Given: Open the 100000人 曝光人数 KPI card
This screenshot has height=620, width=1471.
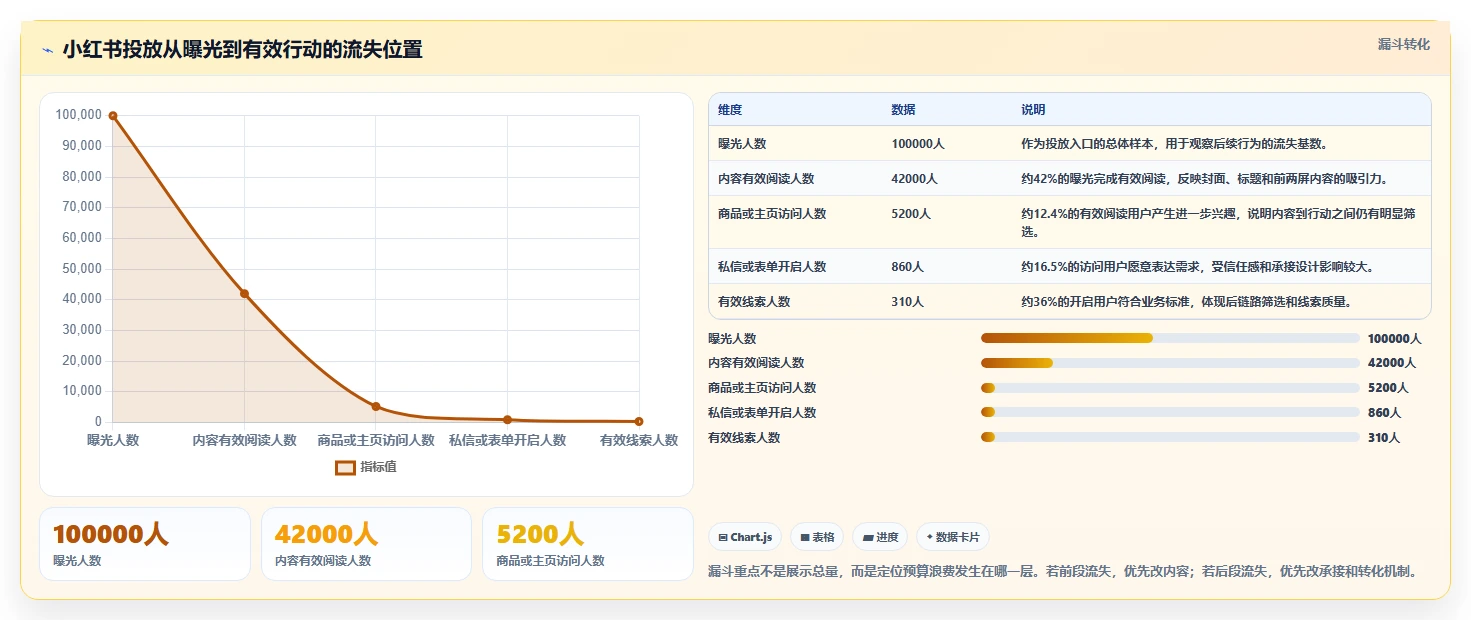Looking at the screenshot, I should pyautogui.click(x=145, y=544).
